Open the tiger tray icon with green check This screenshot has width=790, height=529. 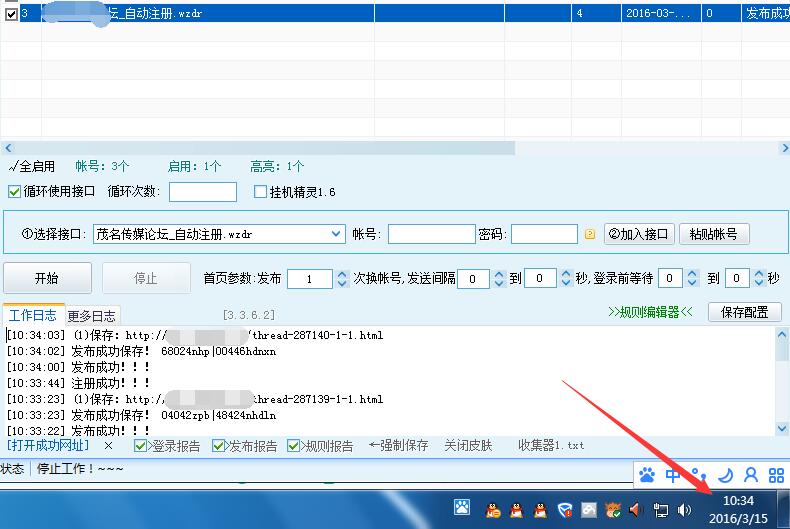click(613, 510)
